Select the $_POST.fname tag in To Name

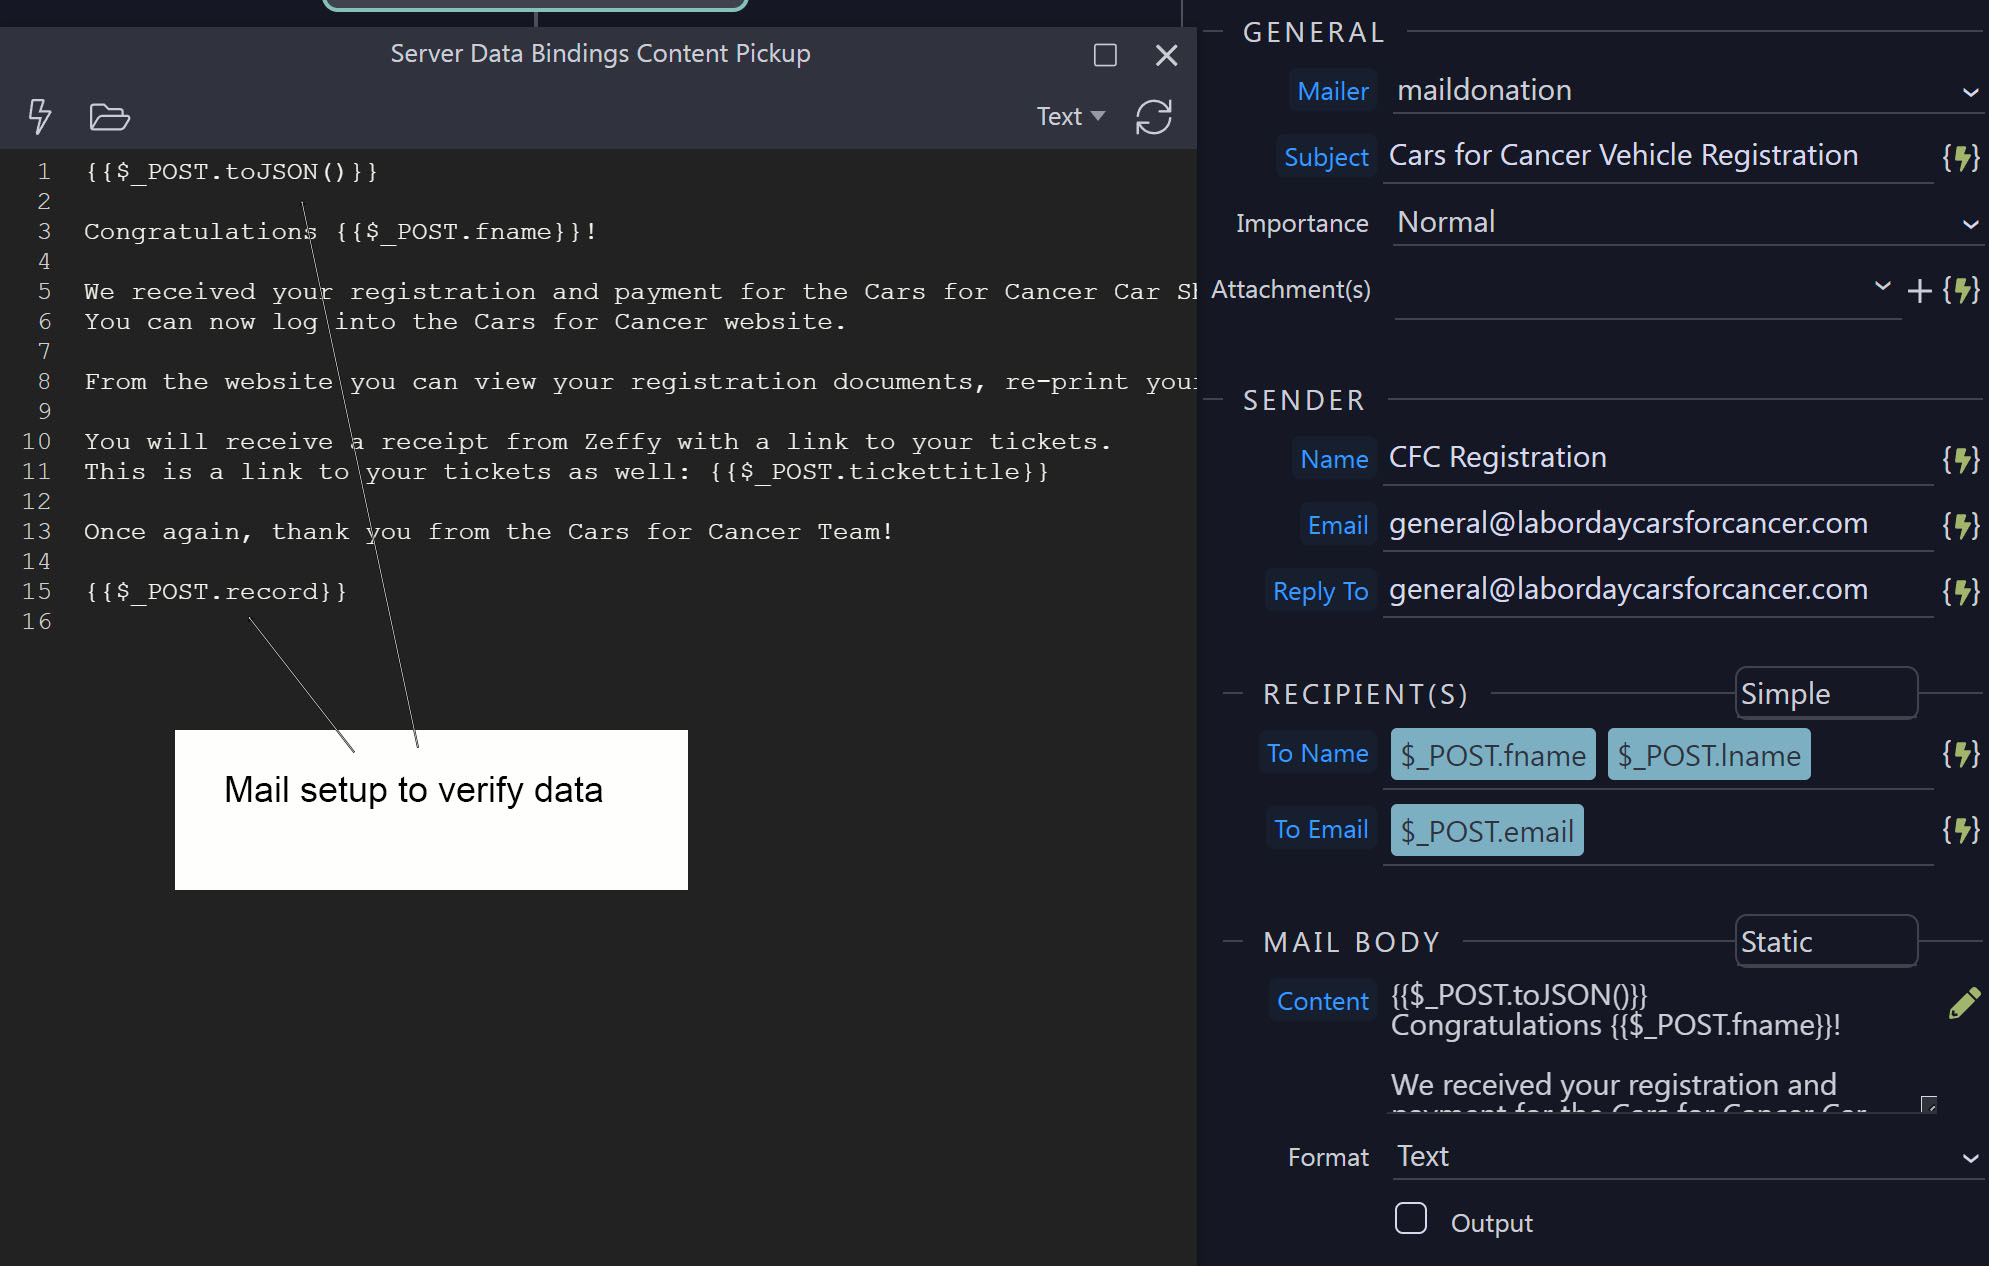click(1493, 755)
